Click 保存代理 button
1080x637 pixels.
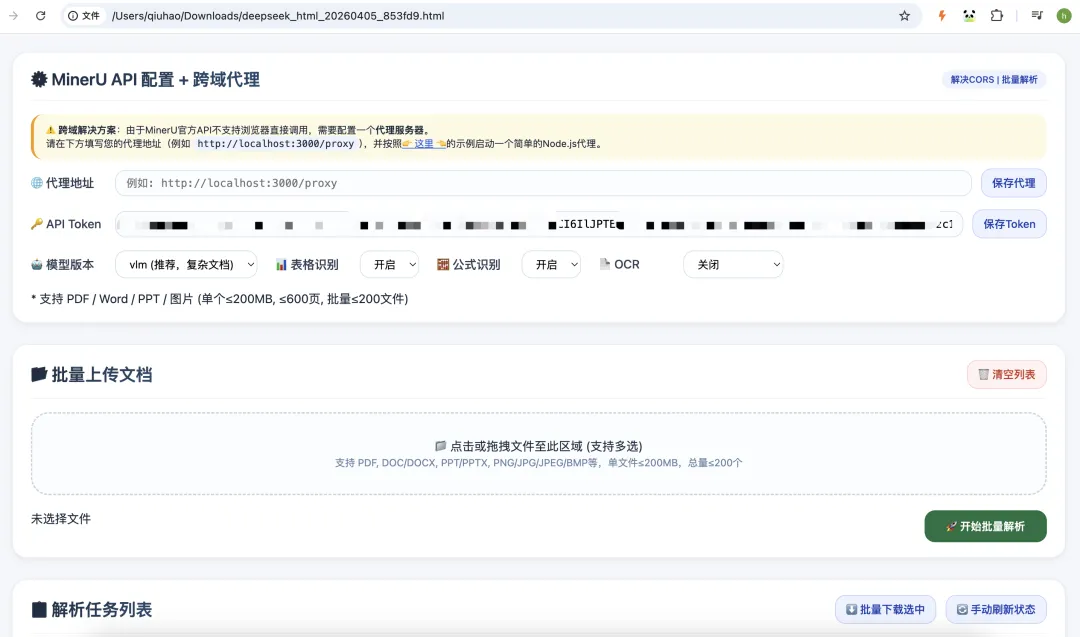tap(1013, 182)
